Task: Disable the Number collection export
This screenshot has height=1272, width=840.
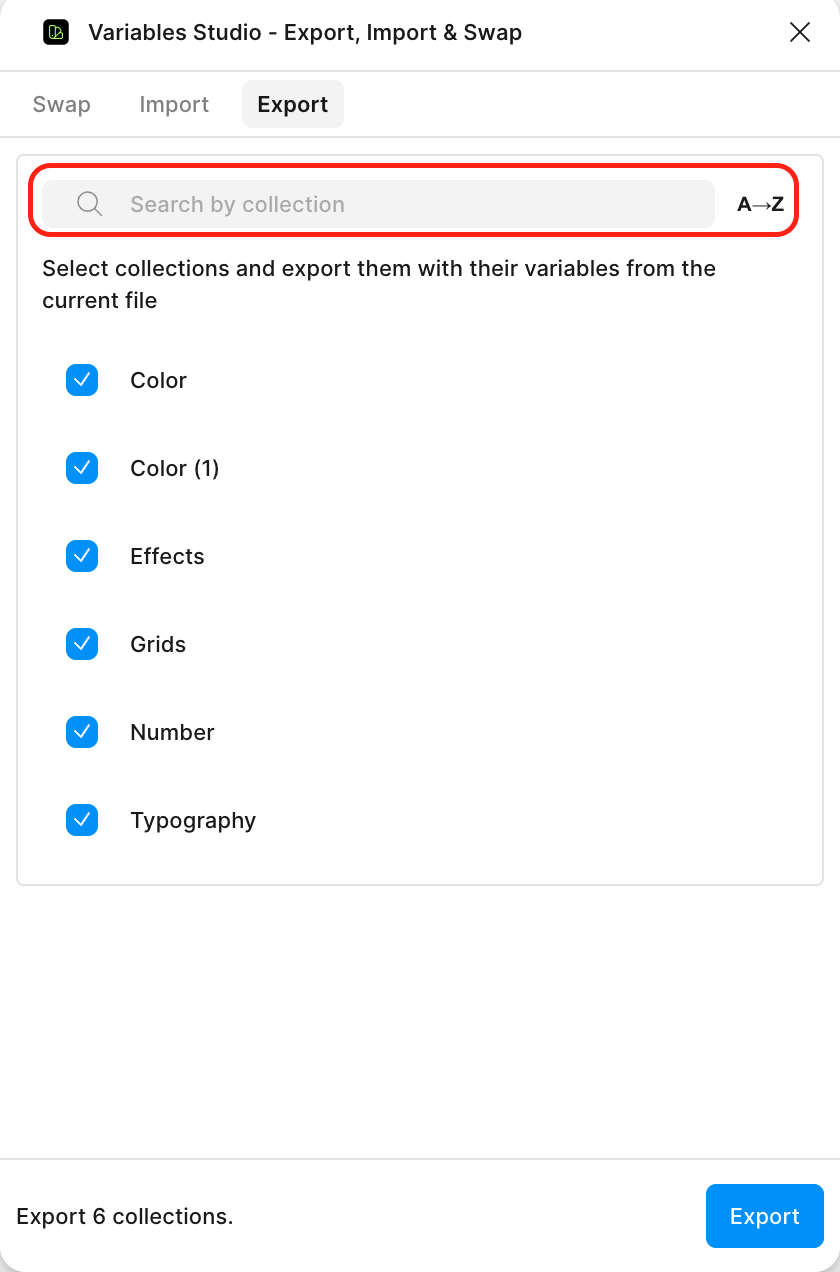Action: (x=82, y=732)
